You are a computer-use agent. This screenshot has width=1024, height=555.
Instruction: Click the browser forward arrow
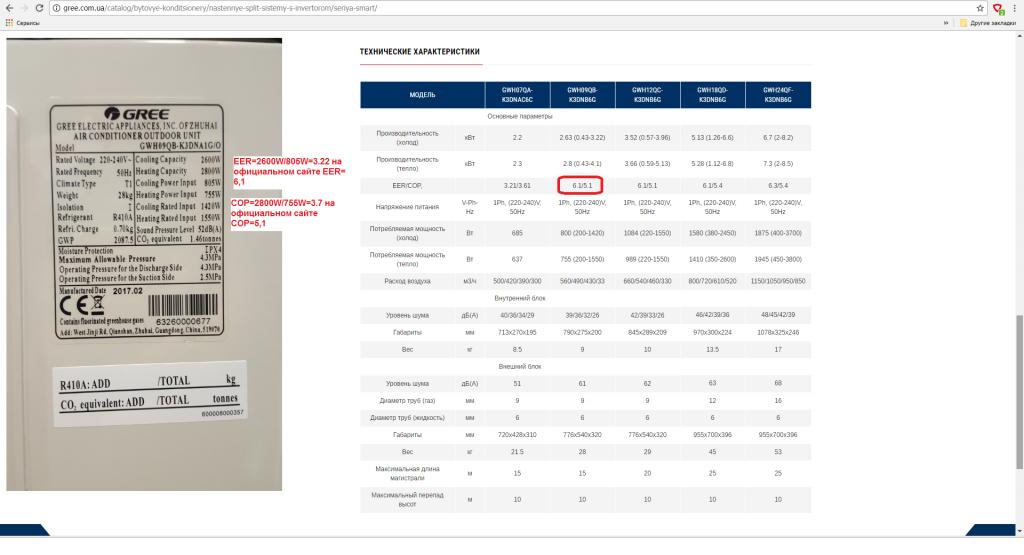click(x=22, y=8)
